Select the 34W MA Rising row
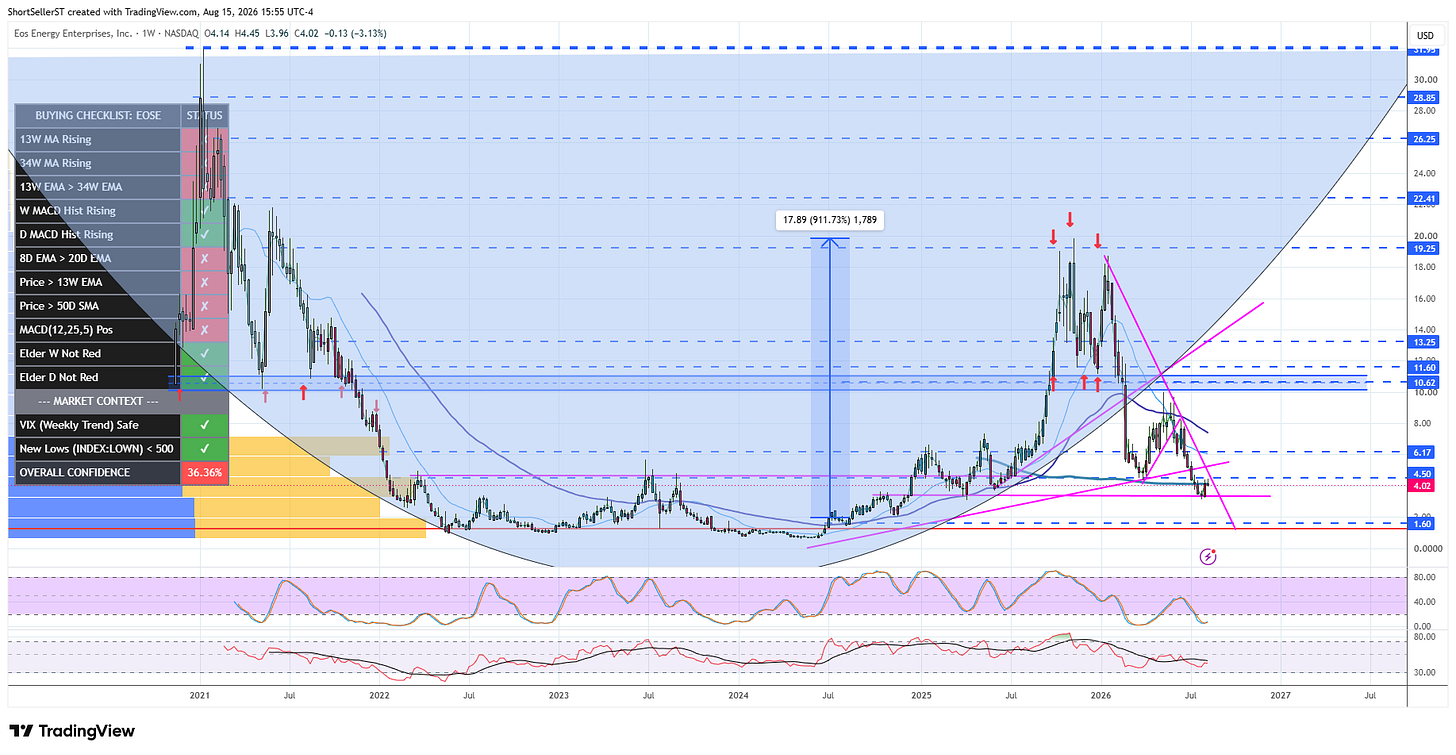The height and width of the screenshot is (755, 1456). (122, 163)
